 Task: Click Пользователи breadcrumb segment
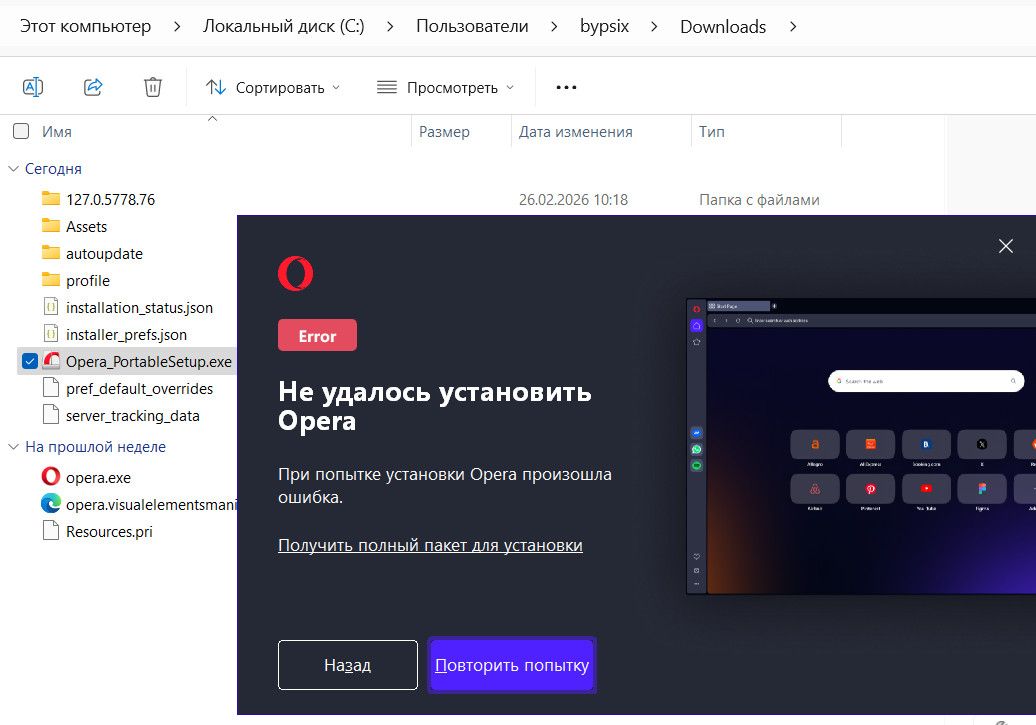pyautogui.click(x=472, y=26)
